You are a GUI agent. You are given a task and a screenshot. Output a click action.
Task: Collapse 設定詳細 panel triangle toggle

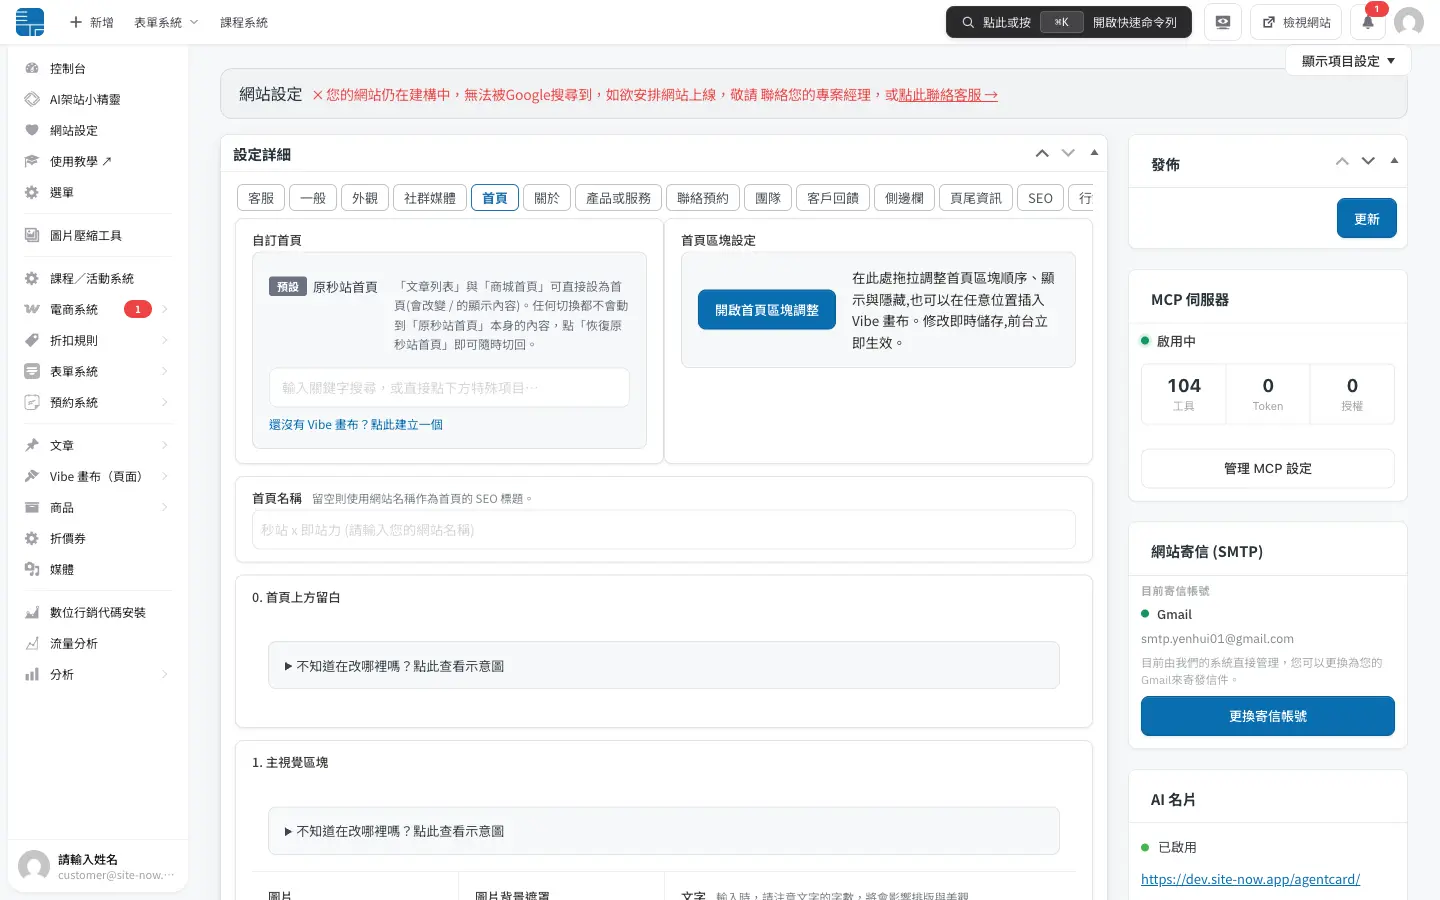pyautogui.click(x=1094, y=153)
